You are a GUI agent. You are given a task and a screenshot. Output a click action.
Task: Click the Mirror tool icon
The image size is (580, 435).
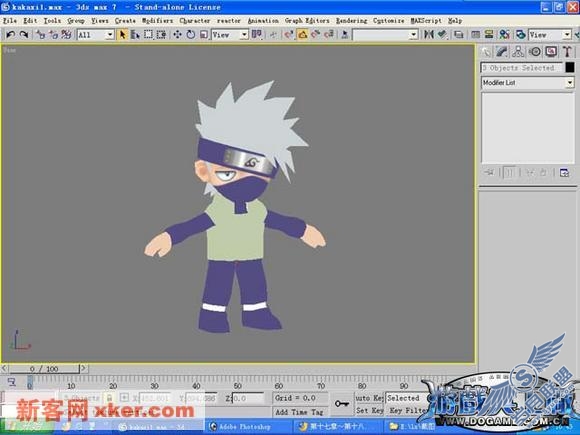pyautogui.click(x=429, y=35)
